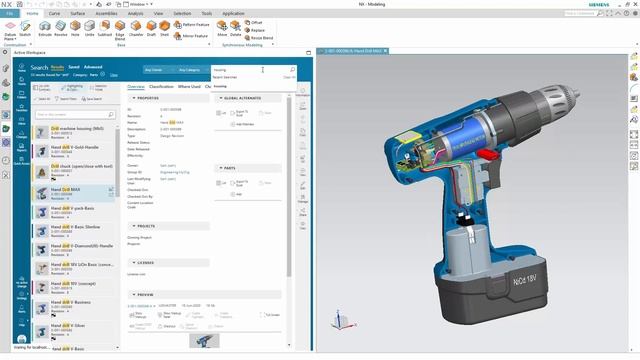Click Pattern Feature in the ribbon
Screen dimensions: 640x360
(x=191, y=25)
